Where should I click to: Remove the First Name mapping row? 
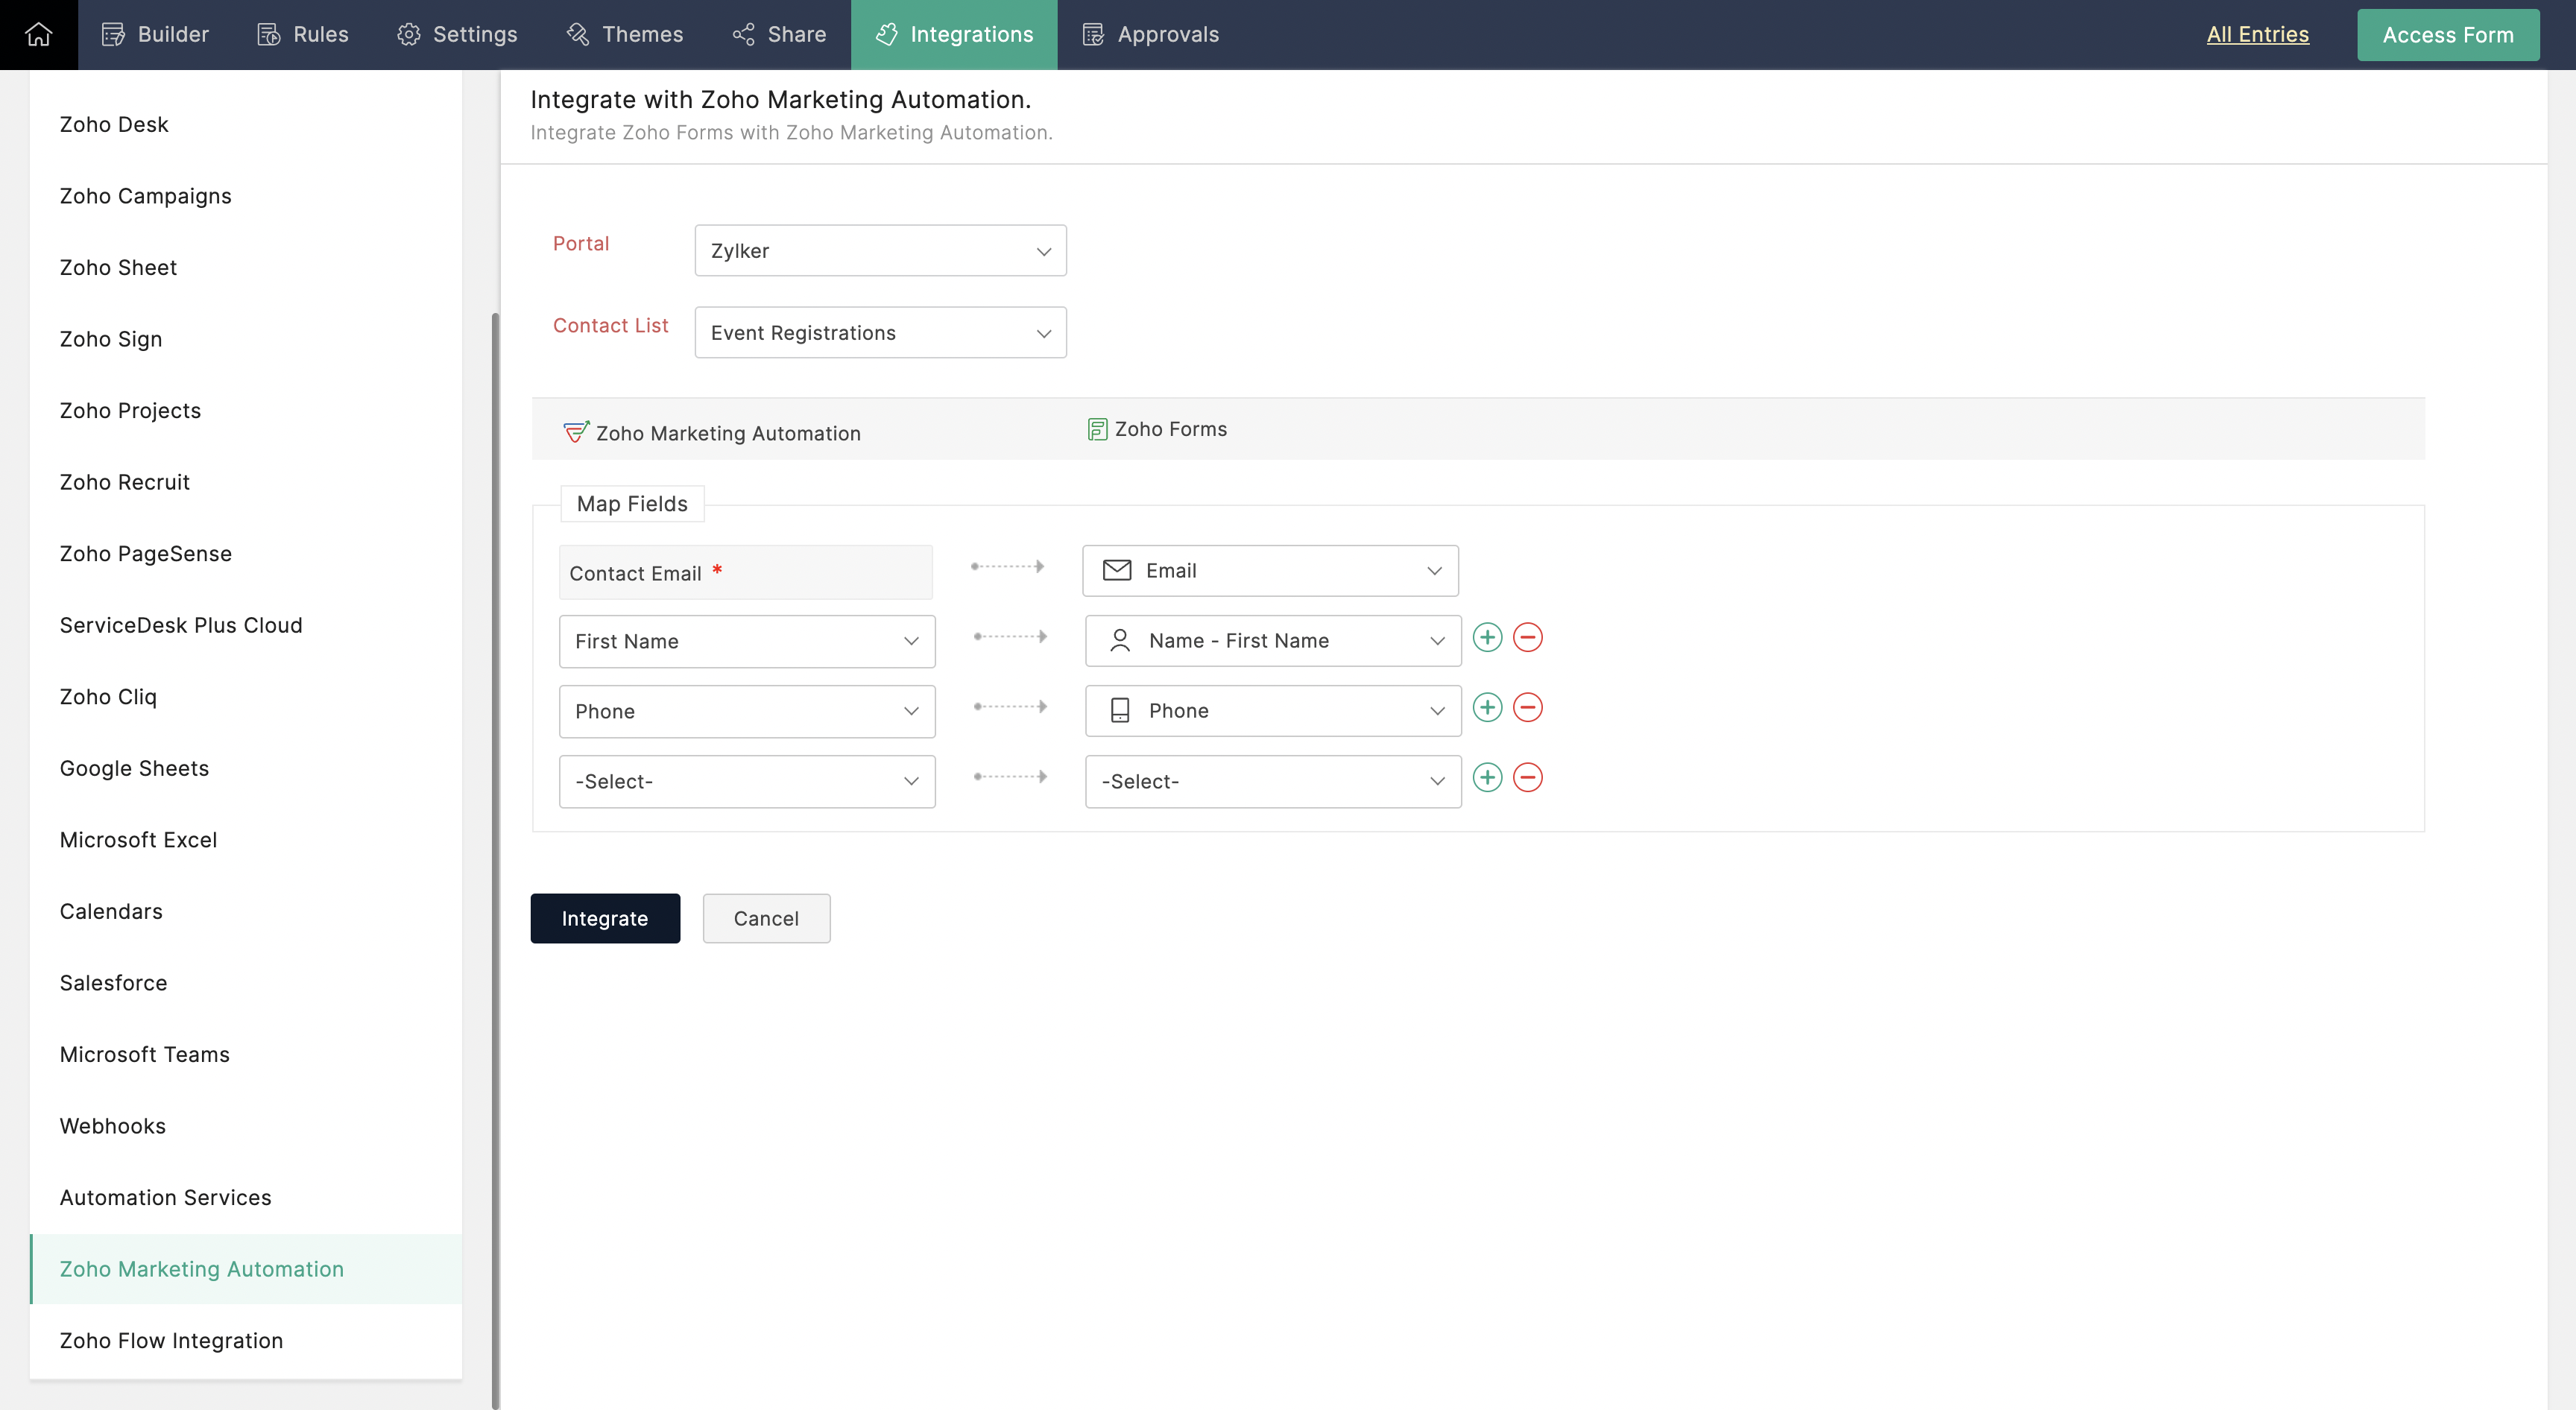(x=1527, y=638)
